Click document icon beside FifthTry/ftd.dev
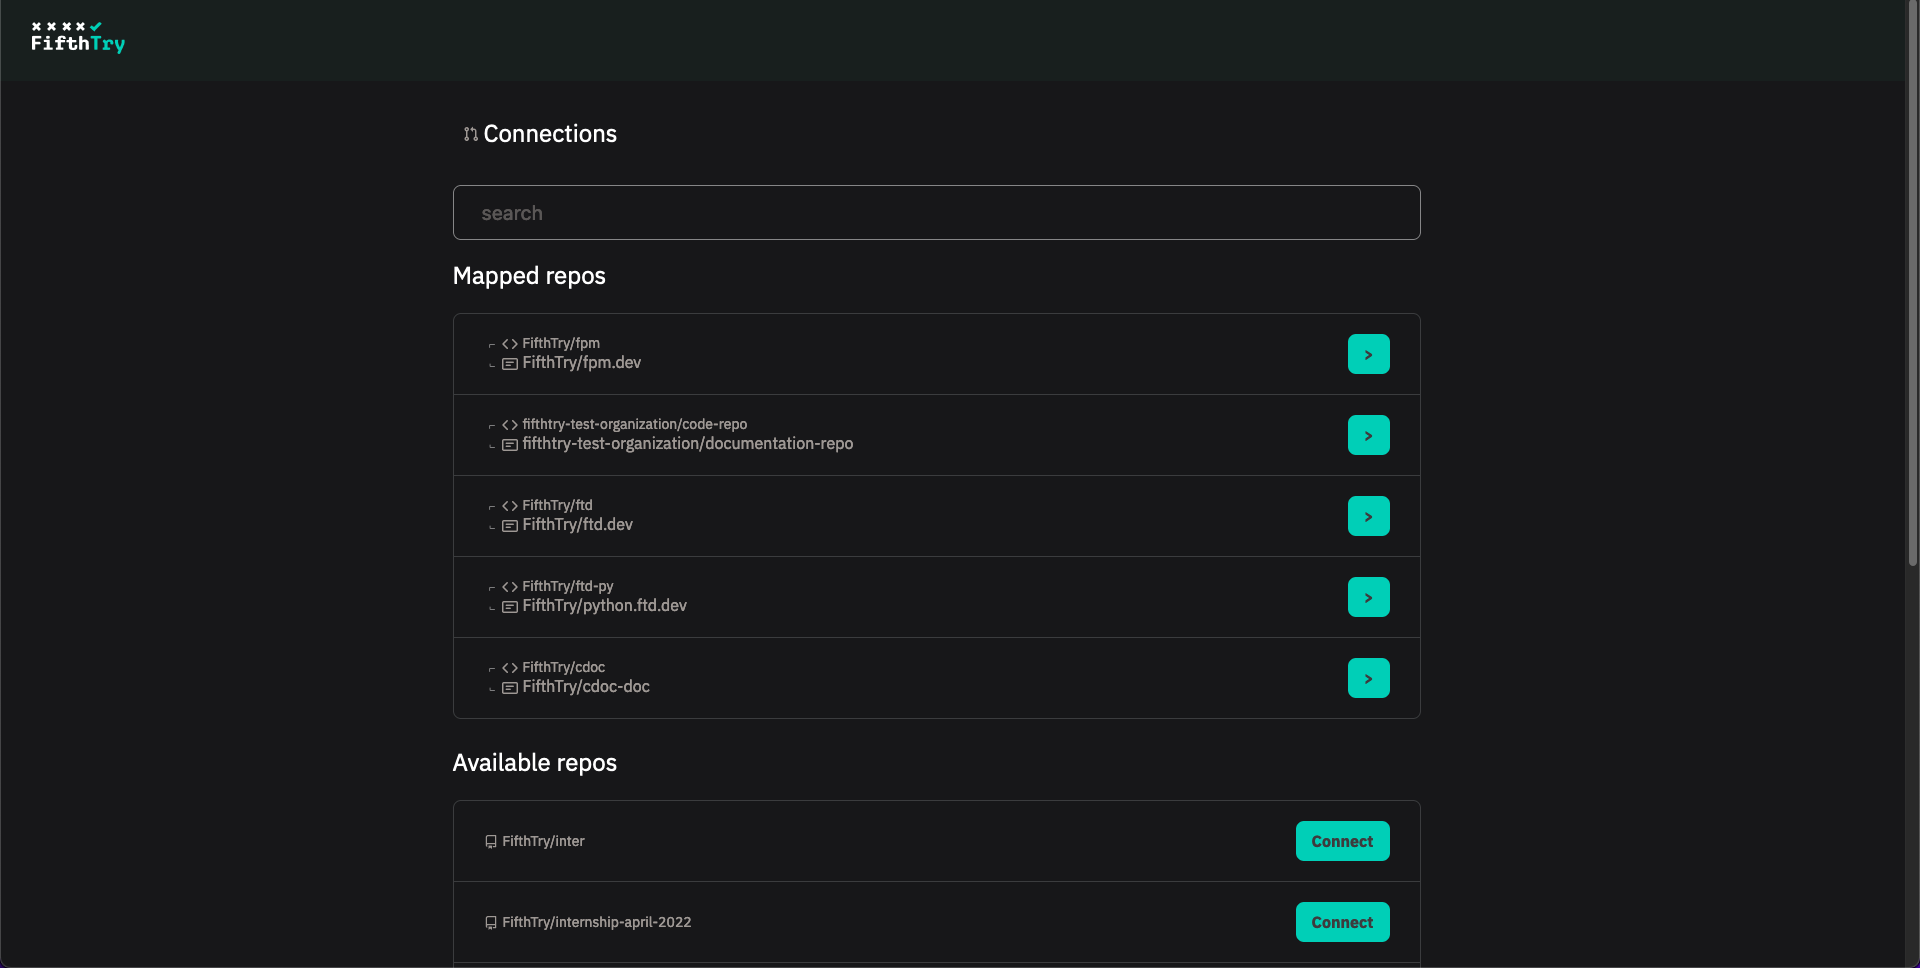Image resolution: width=1920 pixels, height=968 pixels. pyautogui.click(x=510, y=526)
